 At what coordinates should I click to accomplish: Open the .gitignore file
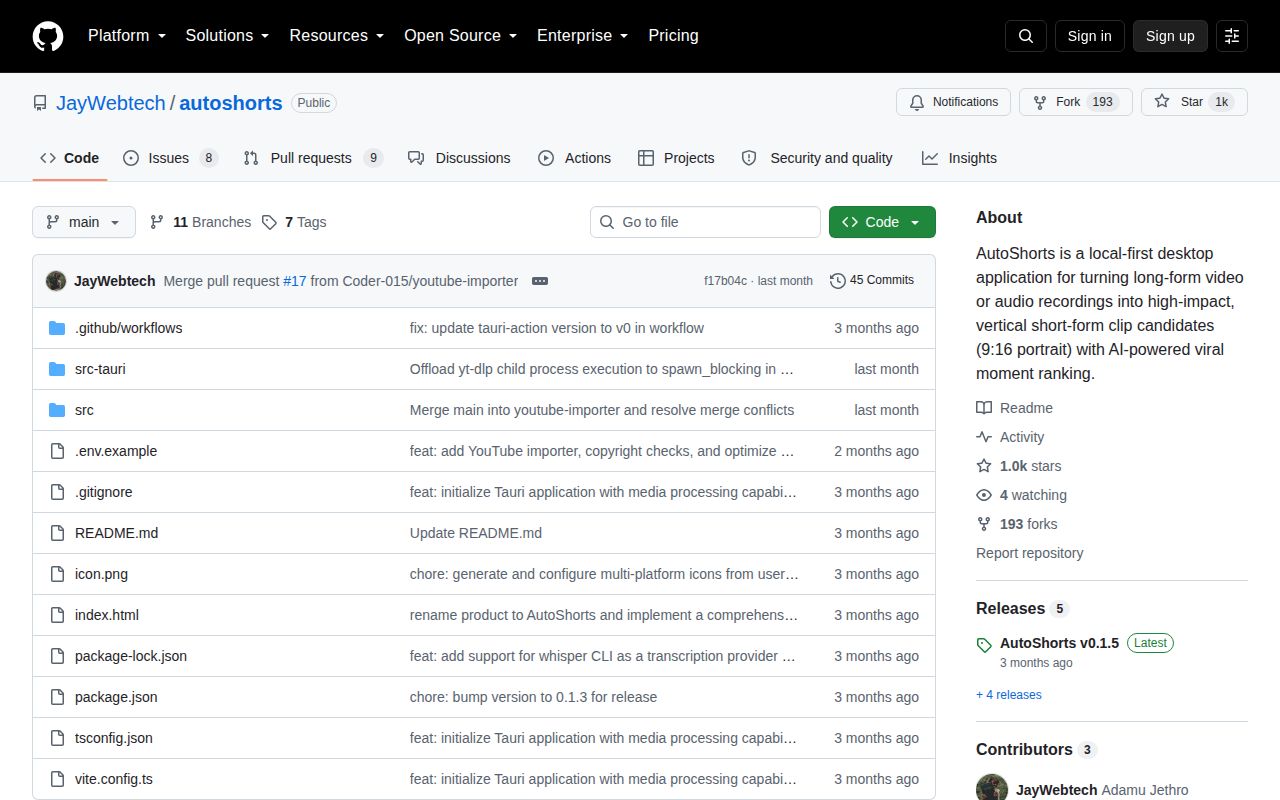(103, 492)
